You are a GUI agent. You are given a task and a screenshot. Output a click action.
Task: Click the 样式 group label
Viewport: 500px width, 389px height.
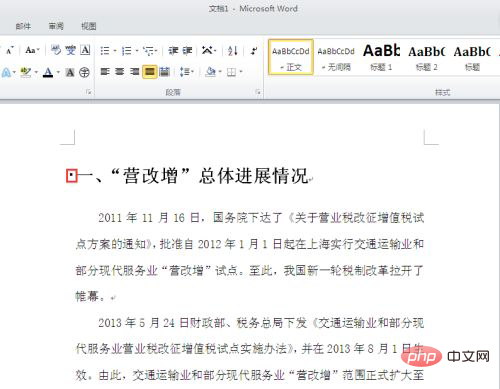442,92
